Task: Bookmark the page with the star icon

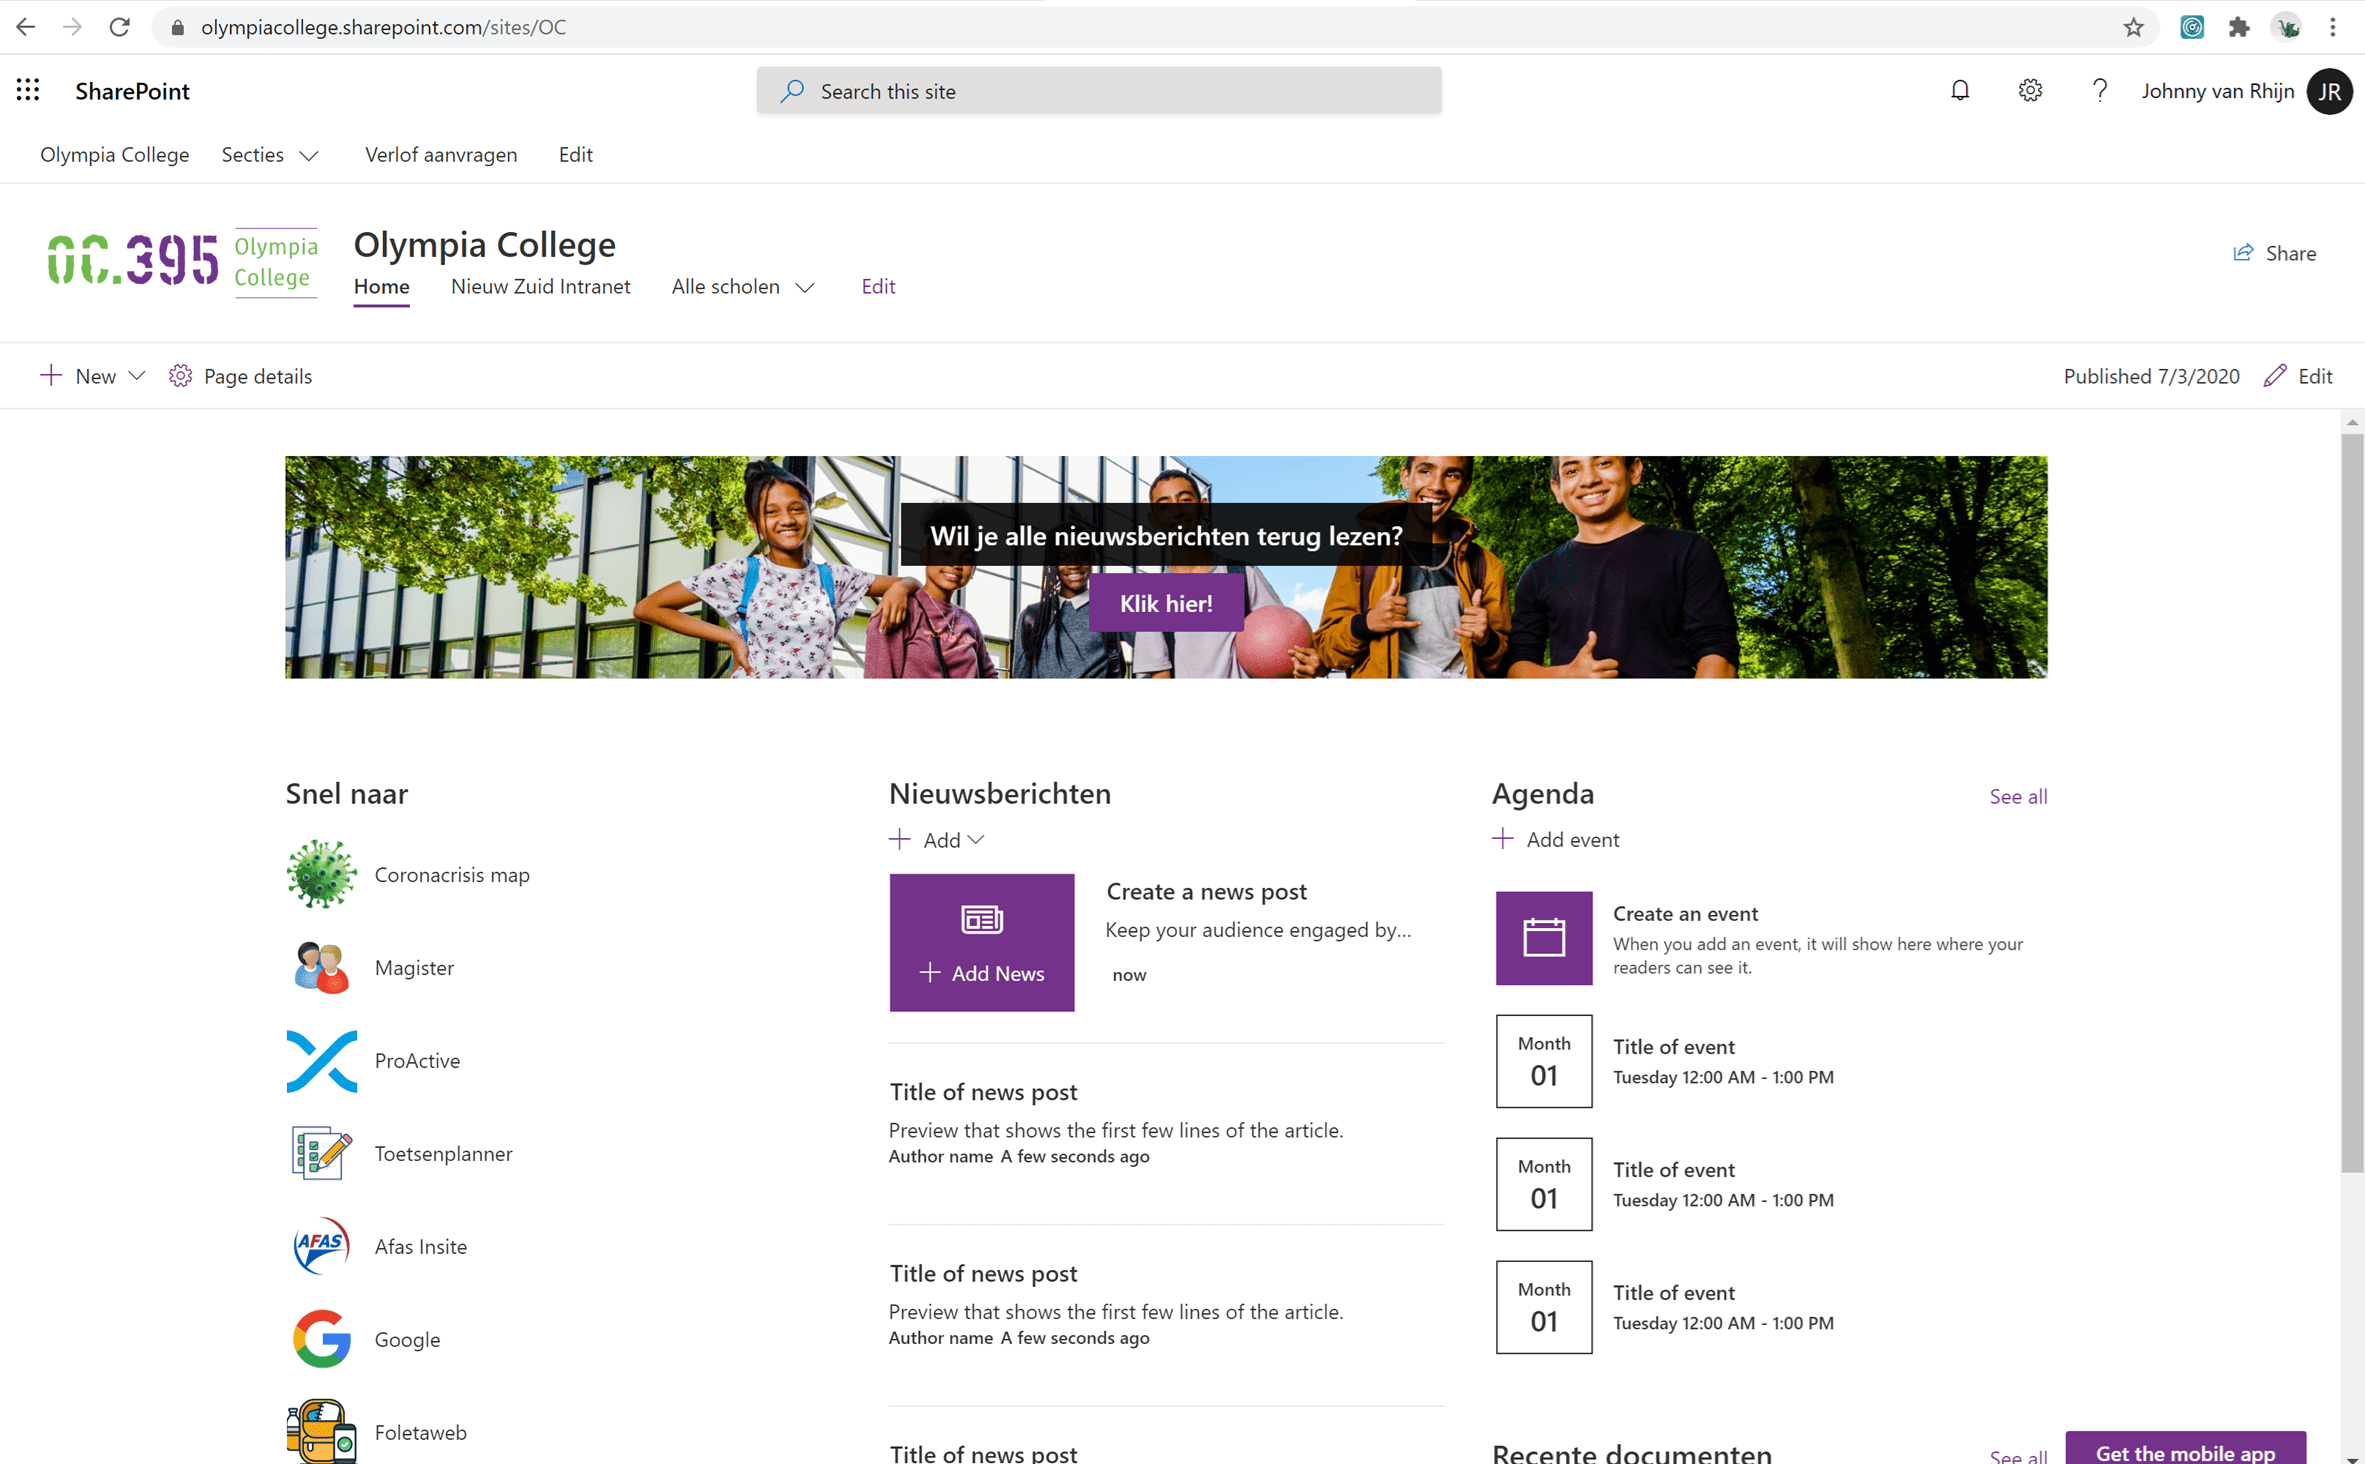Action: click(2133, 27)
